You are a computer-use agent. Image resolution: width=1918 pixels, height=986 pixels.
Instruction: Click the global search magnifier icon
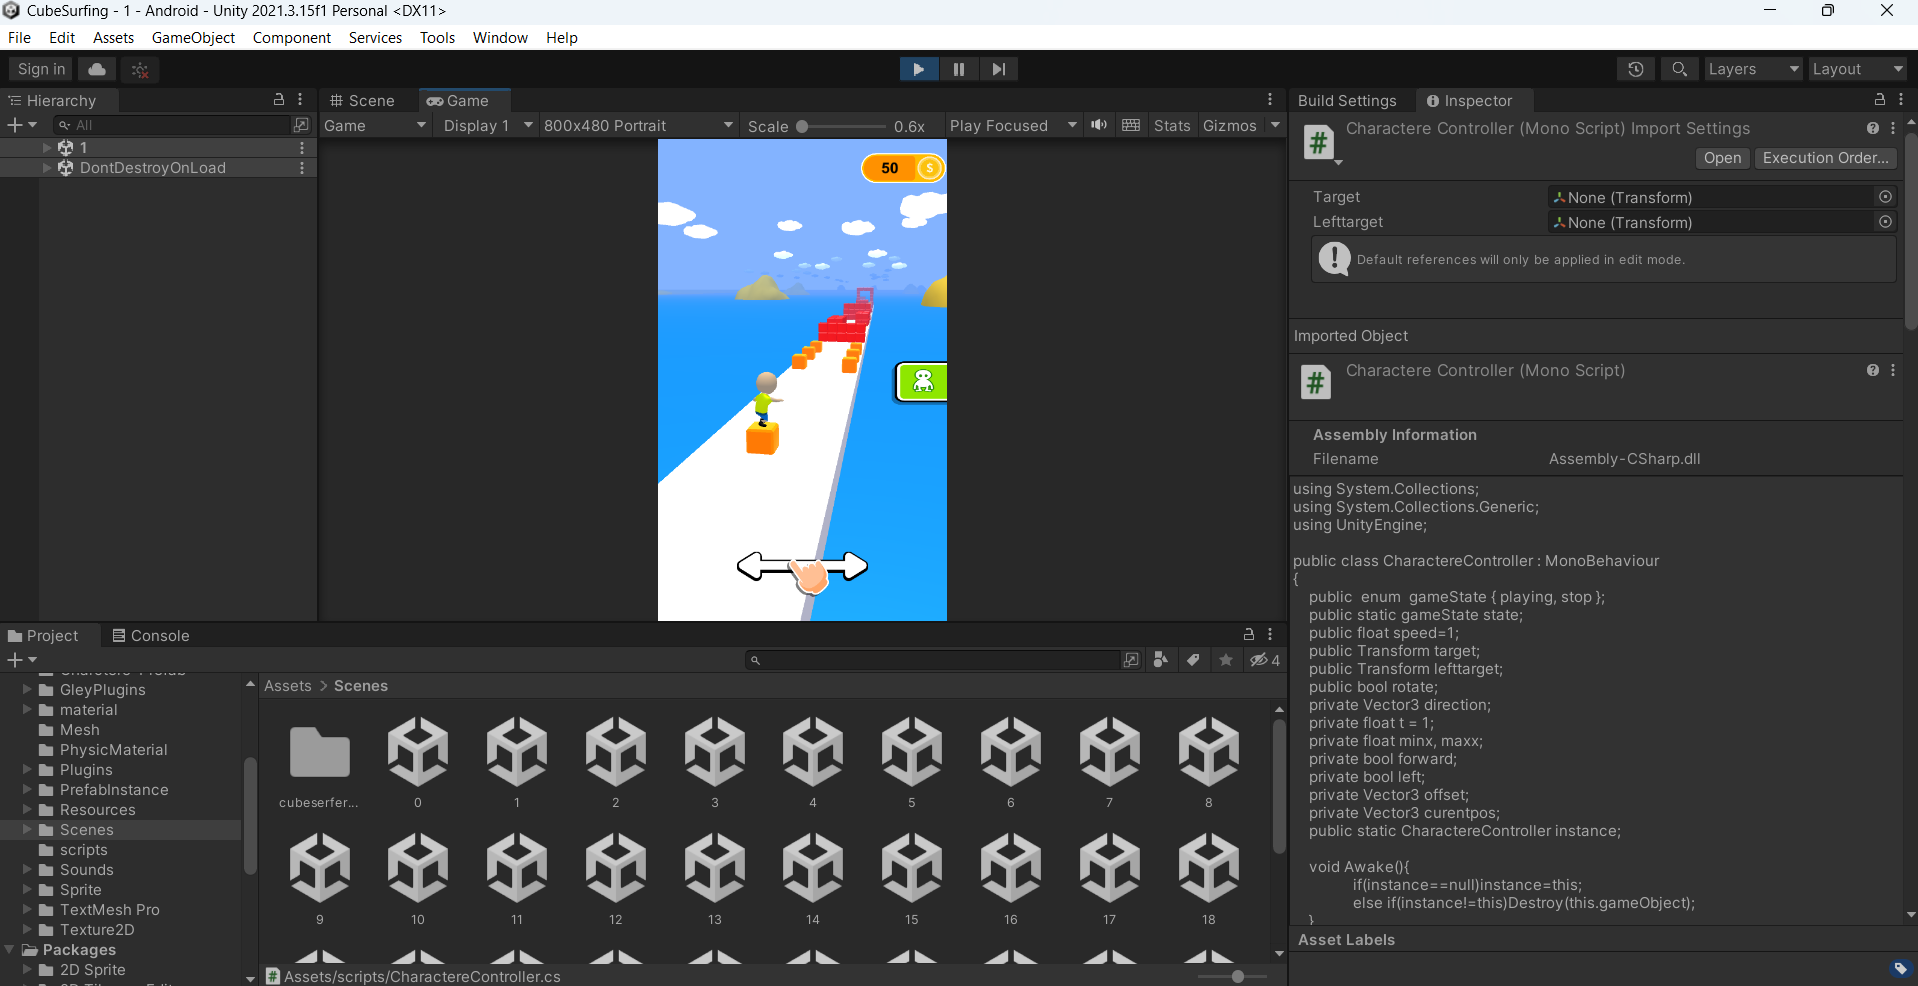[1679, 69]
